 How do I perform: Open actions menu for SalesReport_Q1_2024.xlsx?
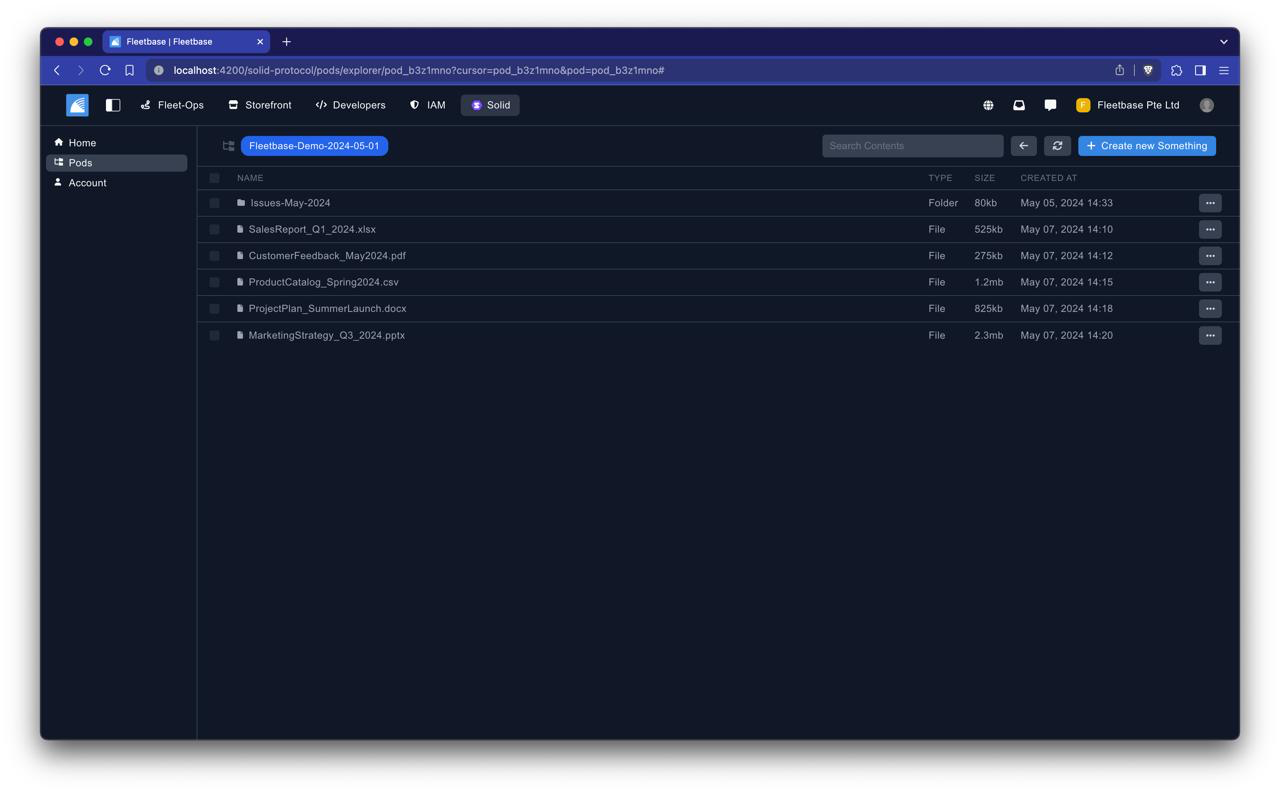[1210, 229]
